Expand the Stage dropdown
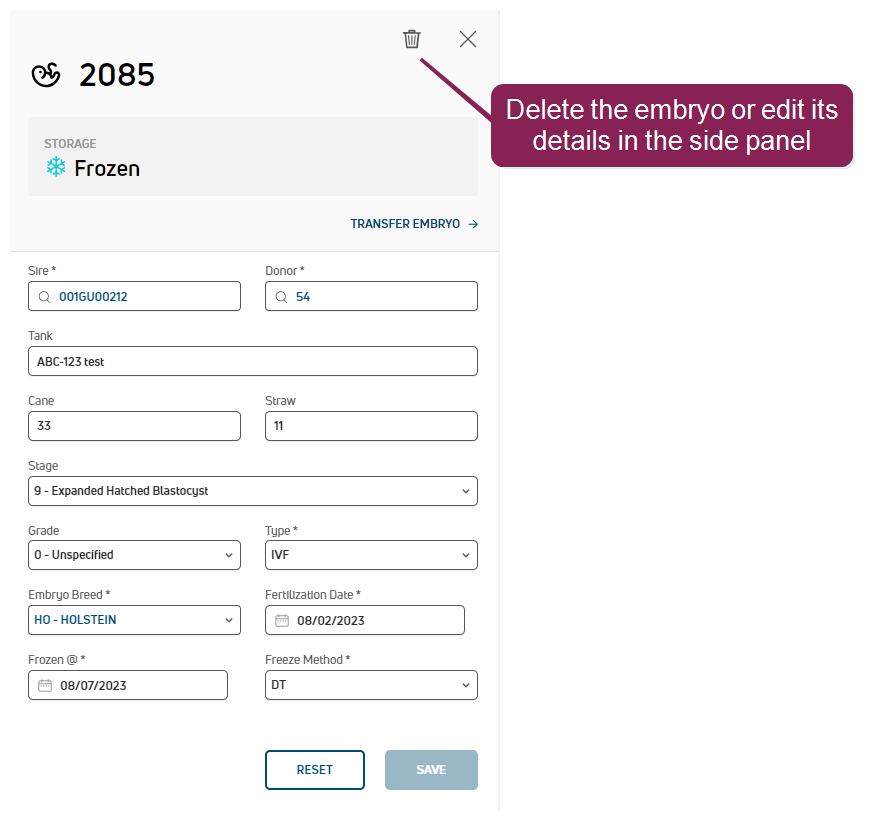This screenshot has width=870, height=823. tap(253, 491)
